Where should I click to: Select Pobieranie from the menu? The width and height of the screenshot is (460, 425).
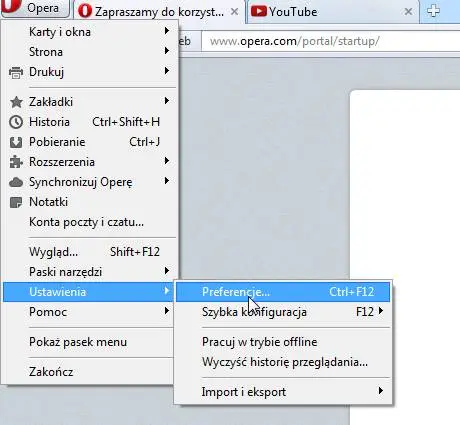(x=90, y=142)
